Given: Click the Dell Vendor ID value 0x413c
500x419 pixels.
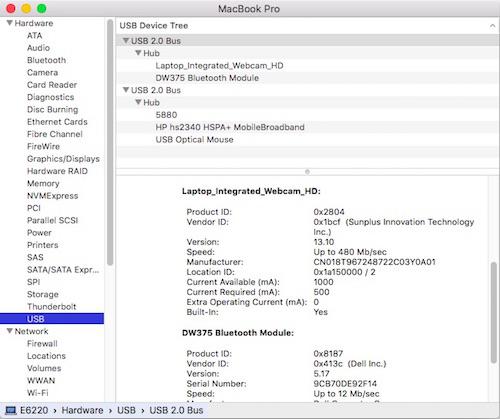Looking at the screenshot, I should pos(328,364).
